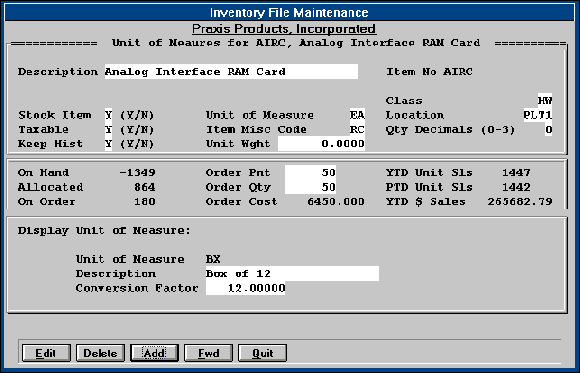Click the Order Qty 50 field

click(x=310, y=187)
